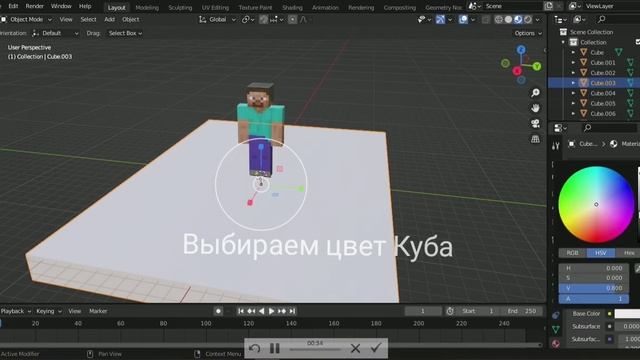
Task: Toggle X-ray view icon in header
Action: pos(485,19)
